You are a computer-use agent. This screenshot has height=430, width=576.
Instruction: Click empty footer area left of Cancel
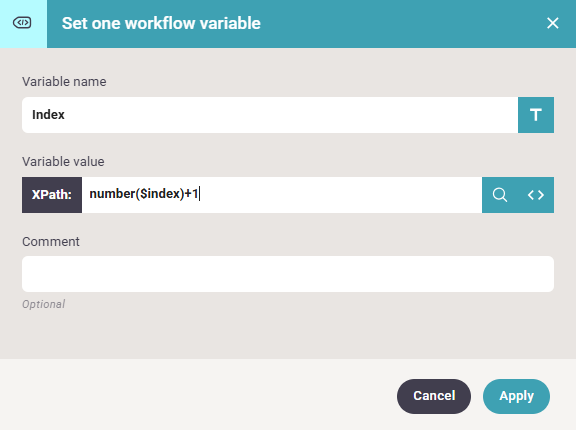[198, 395]
